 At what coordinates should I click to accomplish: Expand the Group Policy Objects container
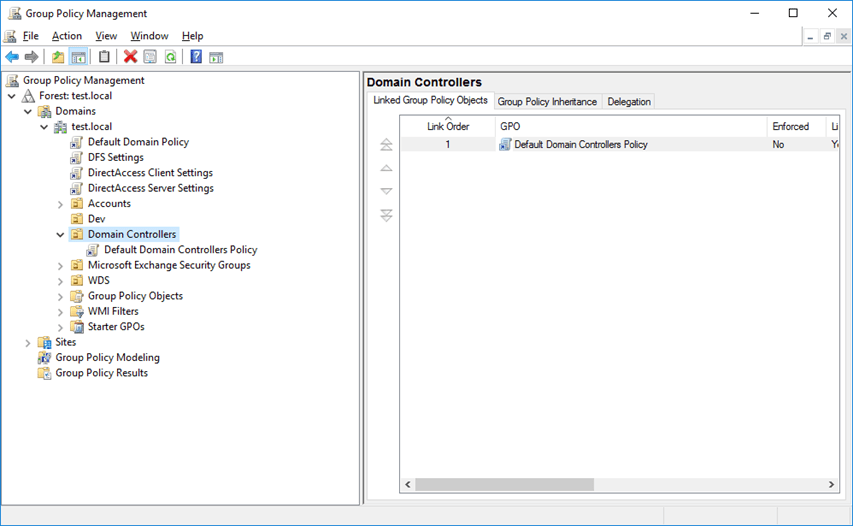60,296
